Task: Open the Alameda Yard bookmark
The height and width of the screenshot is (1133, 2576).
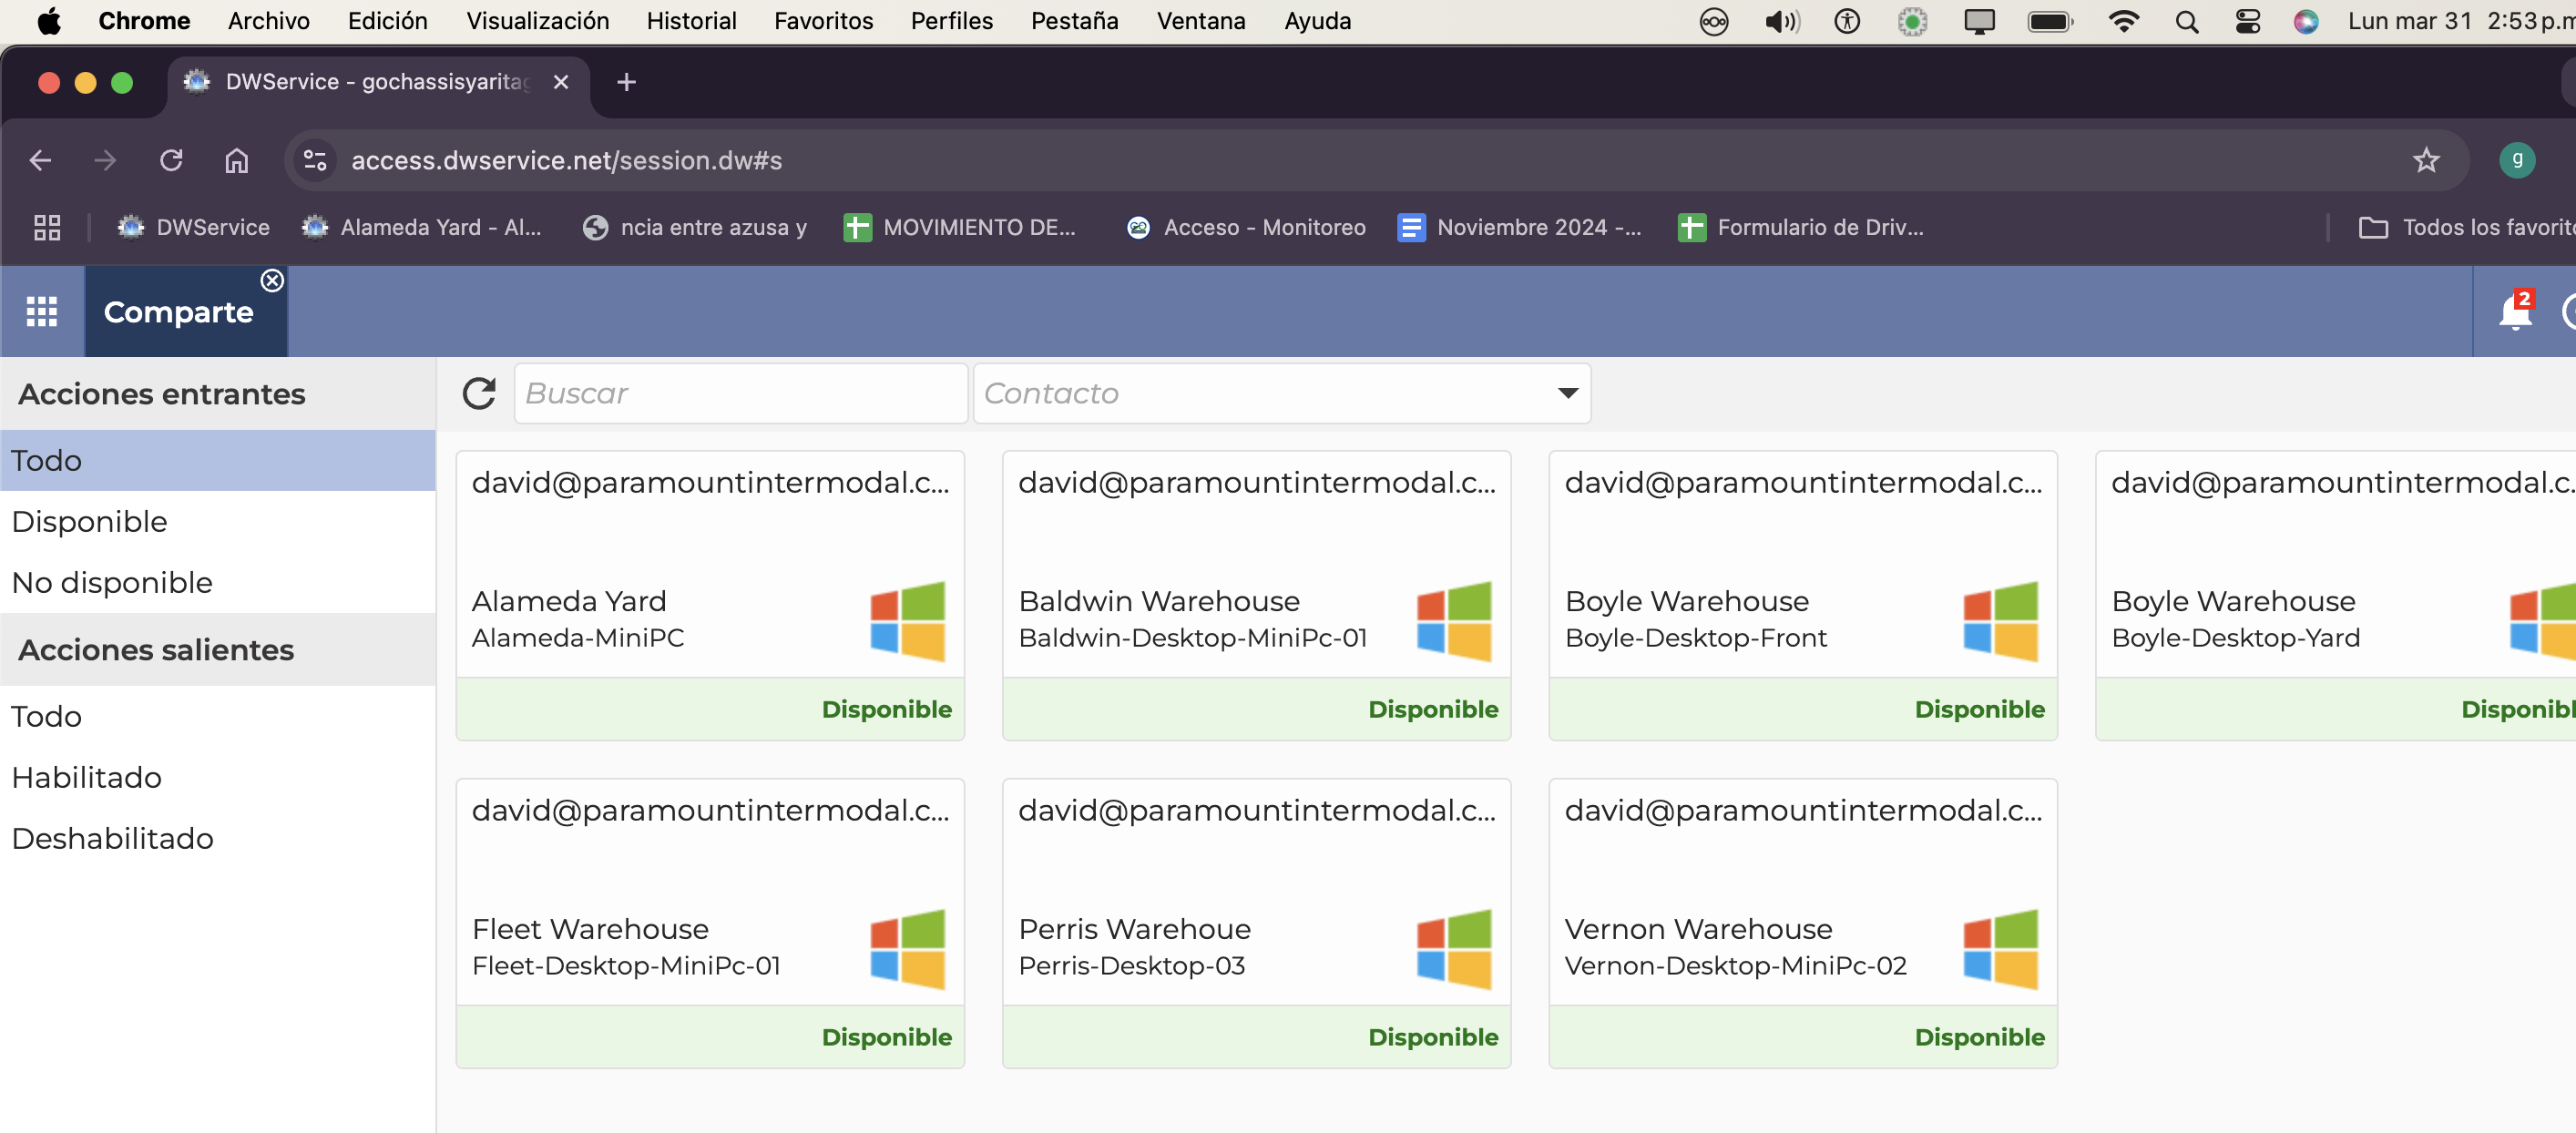Action: coord(422,227)
